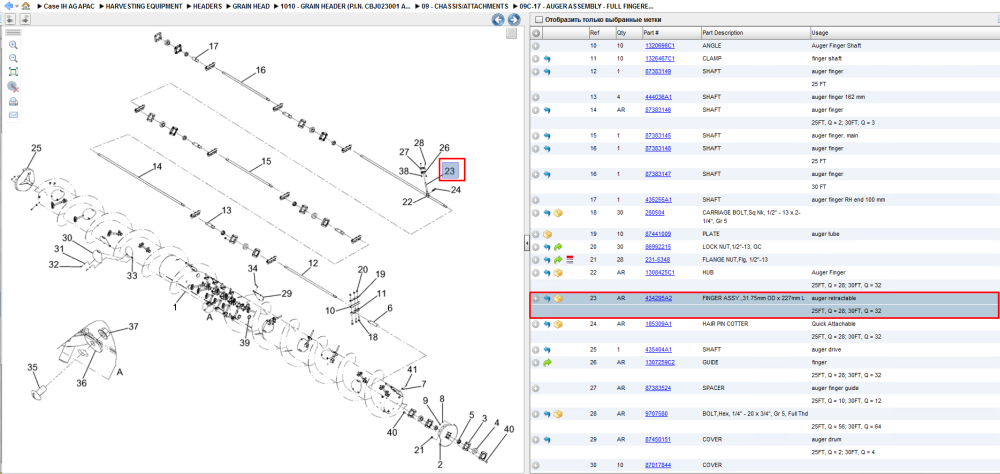Open part number 280504
Screen dimensions: 1000x474
[654, 213]
